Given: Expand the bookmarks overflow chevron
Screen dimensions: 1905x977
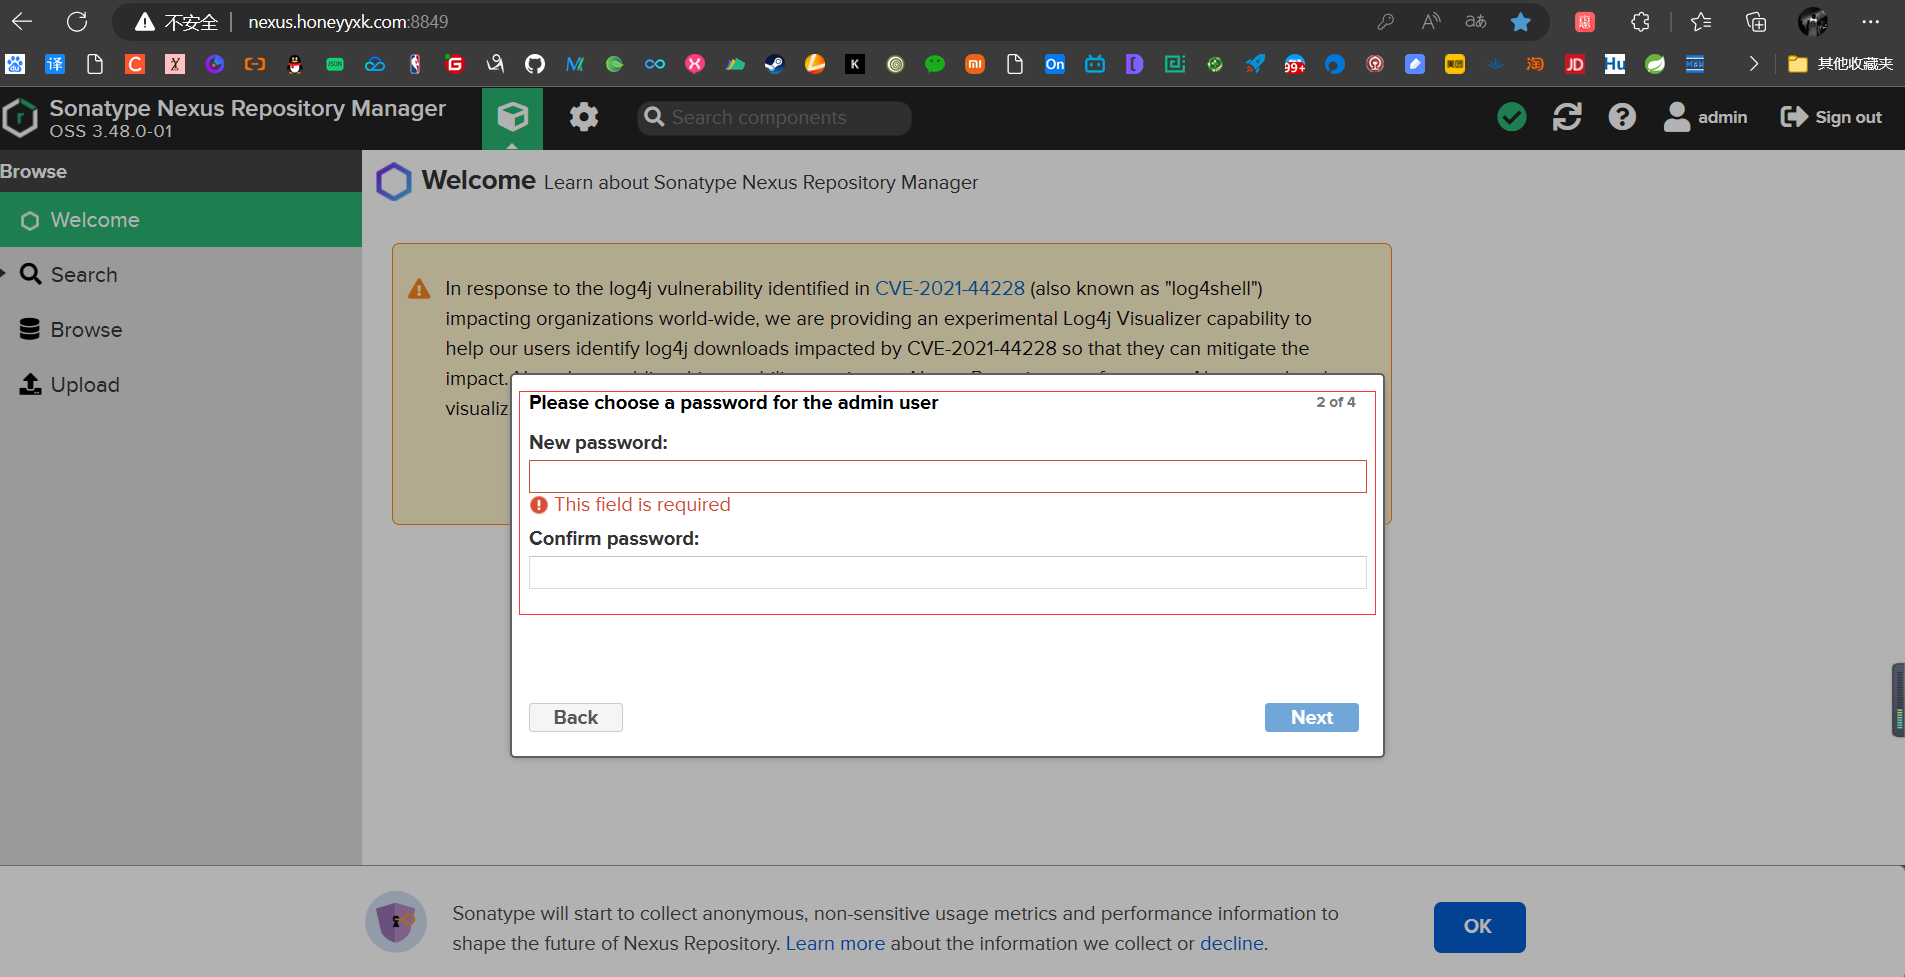Looking at the screenshot, I should [1753, 64].
